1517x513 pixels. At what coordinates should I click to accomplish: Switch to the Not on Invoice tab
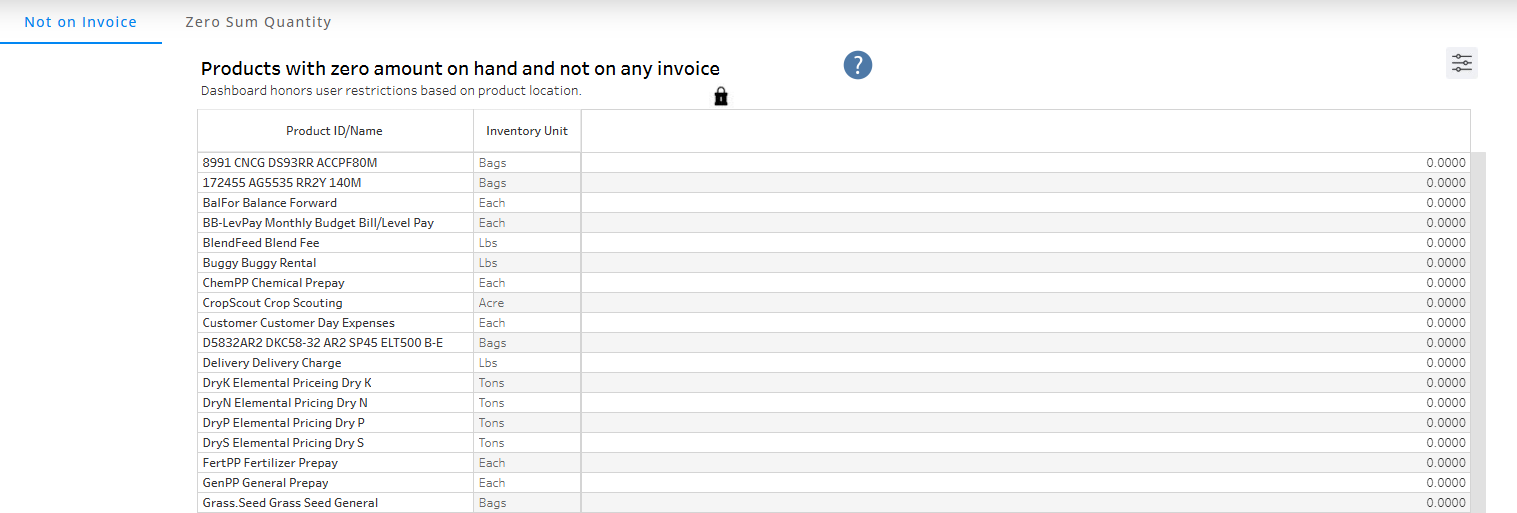coord(80,22)
